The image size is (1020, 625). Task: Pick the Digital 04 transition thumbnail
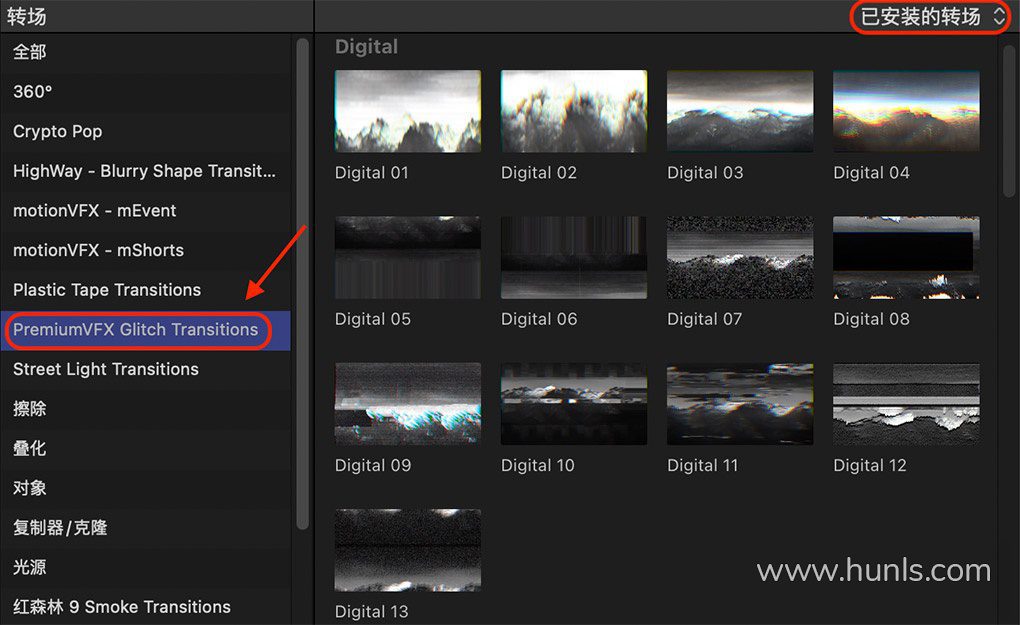click(906, 111)
